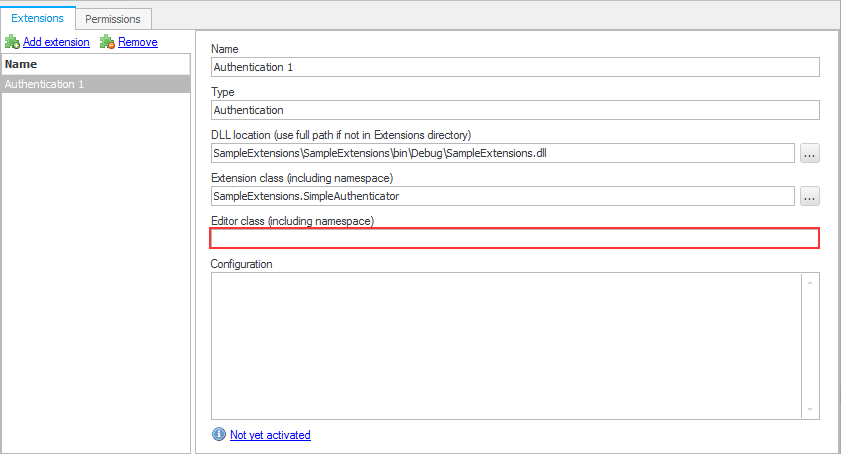
Task: Click the DLL location path field
Action: click(503, 153)
